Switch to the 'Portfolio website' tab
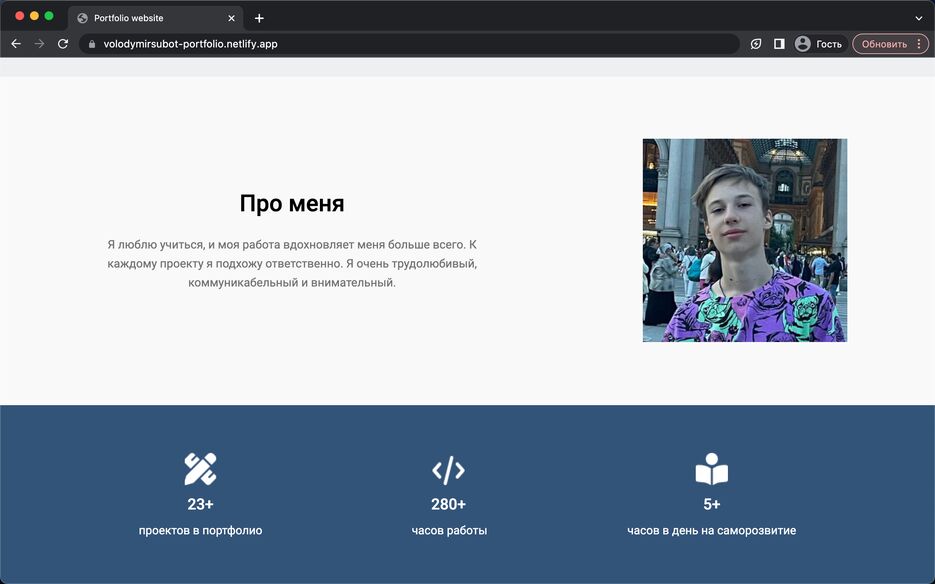935x584 pixels. pos(150,17)
